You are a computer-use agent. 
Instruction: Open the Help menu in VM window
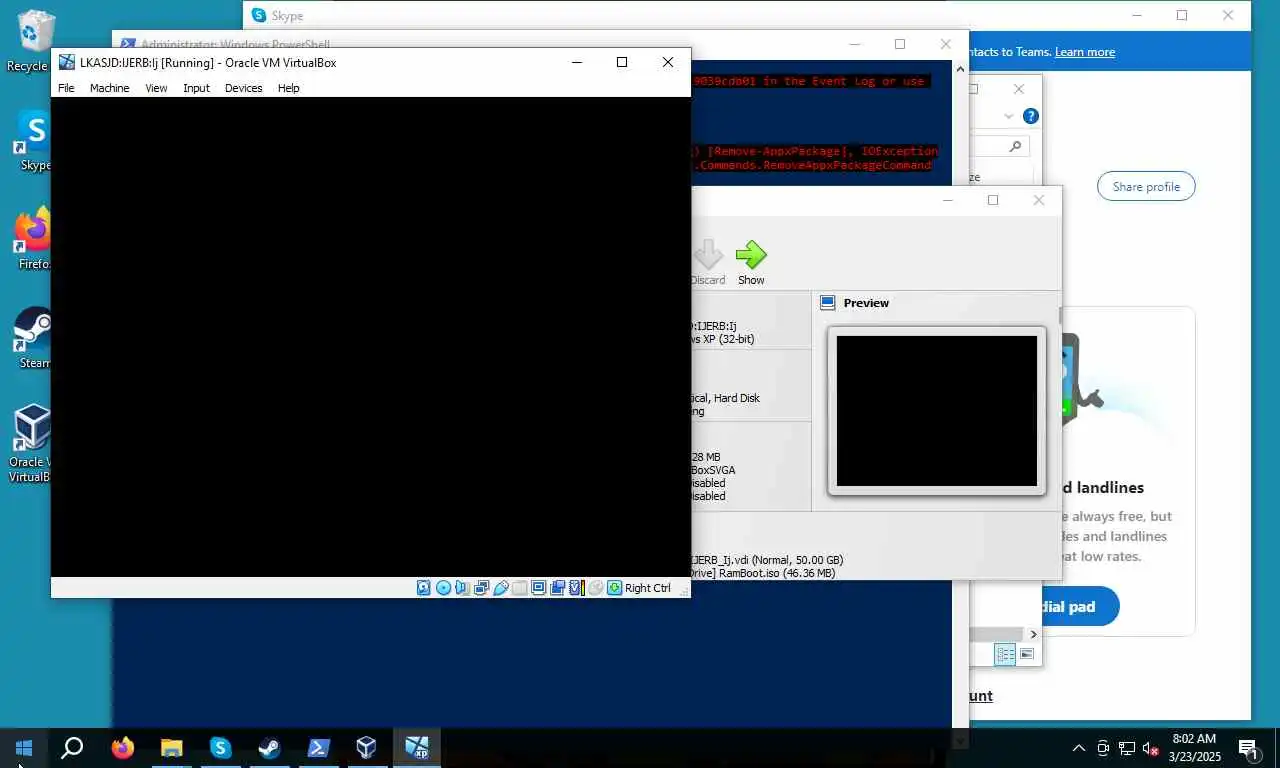tap(288, 88)
